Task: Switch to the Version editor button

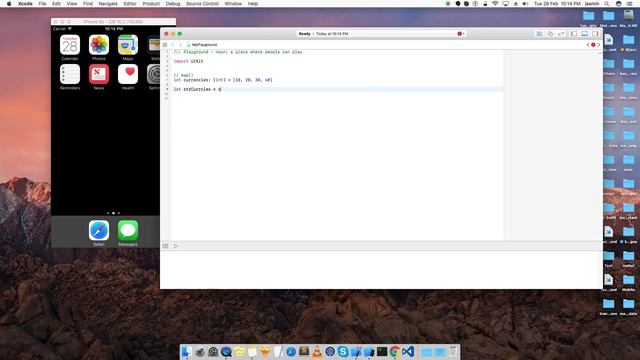Action: [561, 34]
